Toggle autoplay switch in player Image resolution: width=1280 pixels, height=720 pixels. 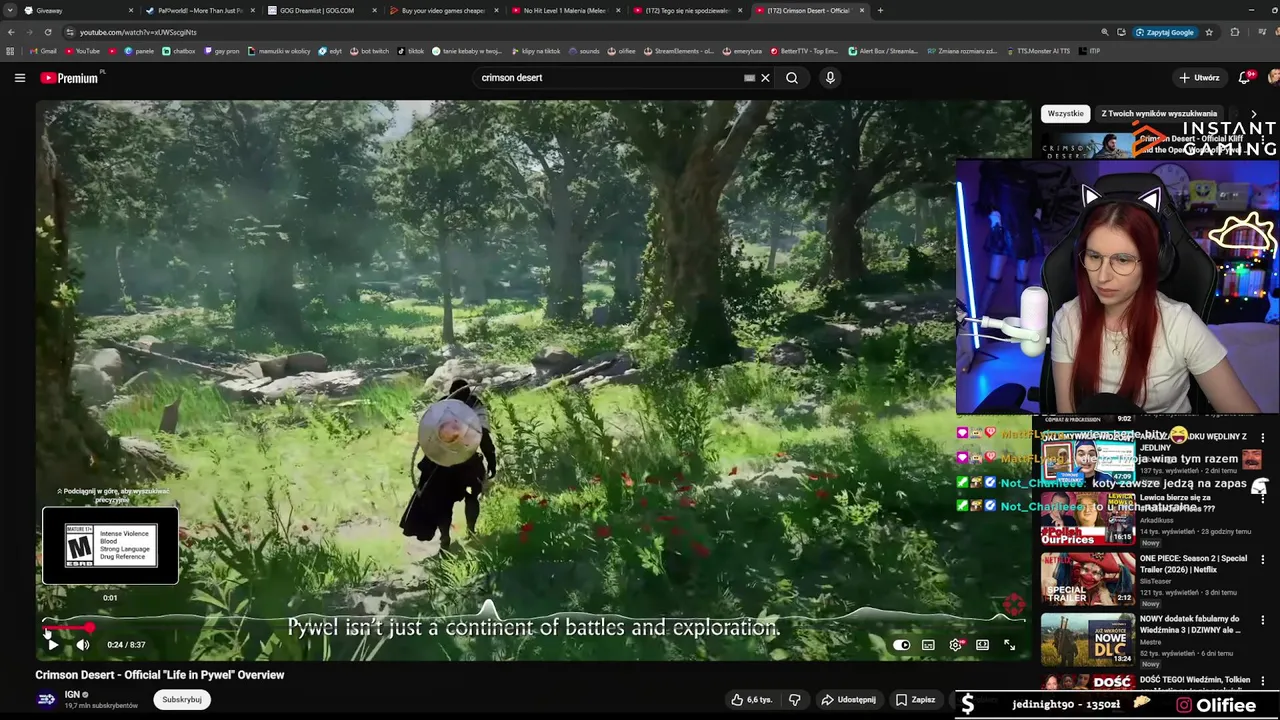[901, 645]
